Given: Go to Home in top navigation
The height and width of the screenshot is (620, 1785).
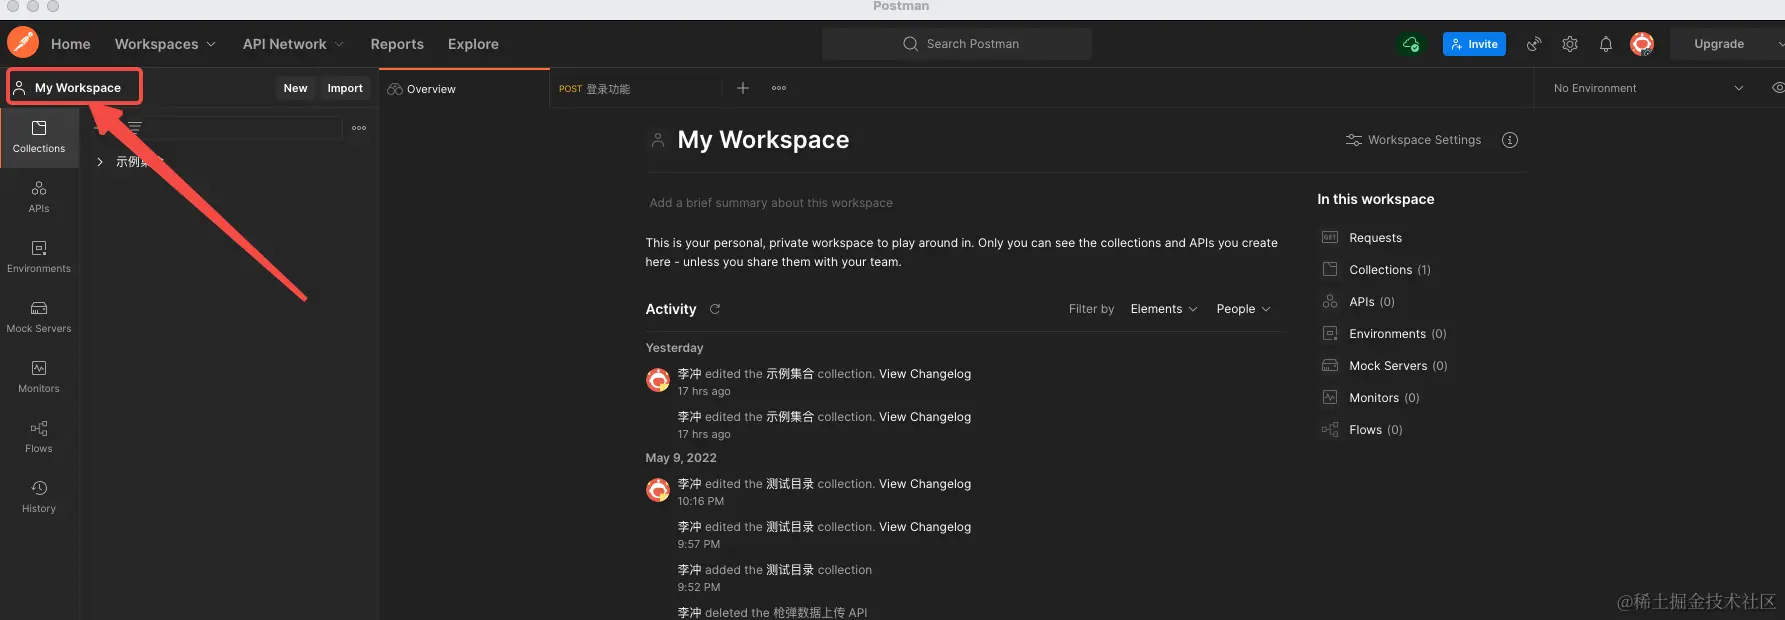Looking at the screenshot, I should pos(71,44).
